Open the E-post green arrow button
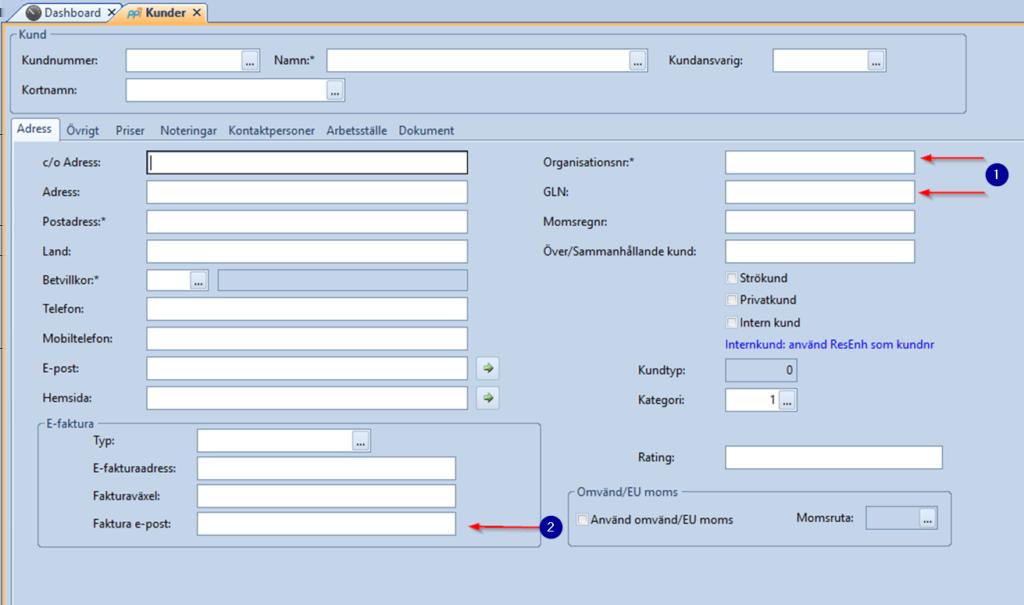1024x605 pixels. 488,368
